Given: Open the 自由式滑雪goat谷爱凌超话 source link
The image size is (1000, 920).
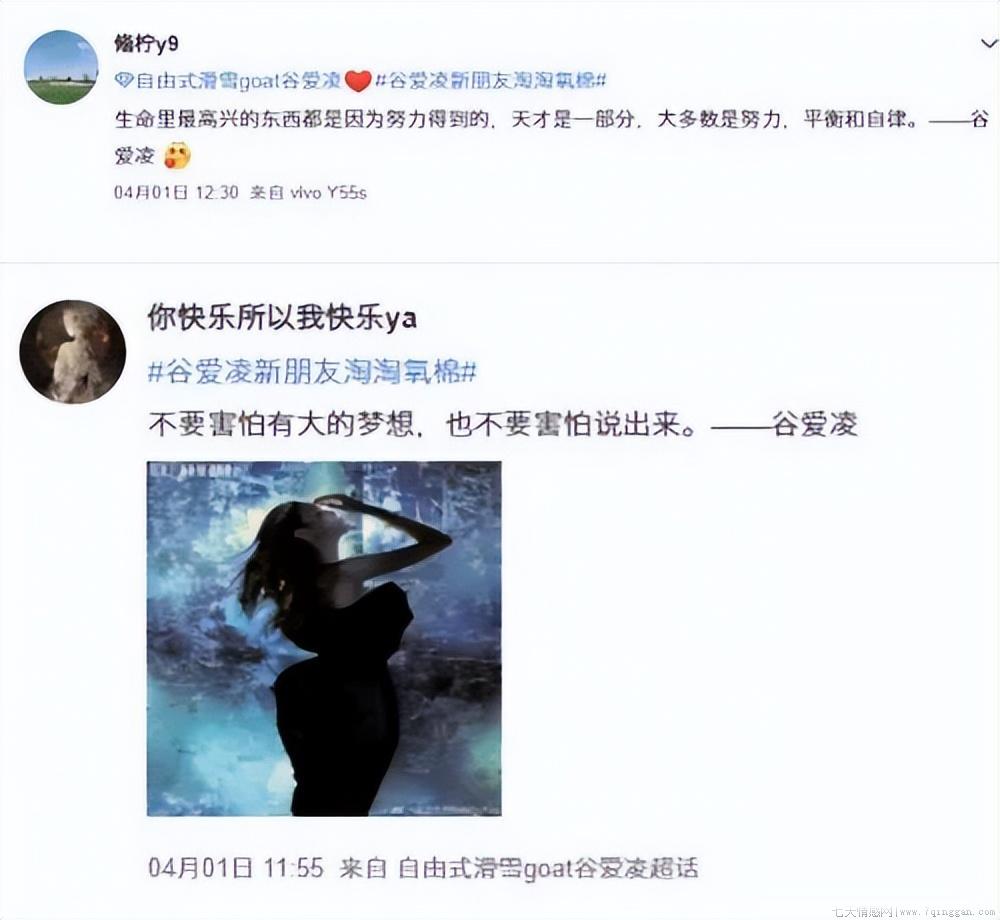Looking at the screenshot, I should point(548,868).
